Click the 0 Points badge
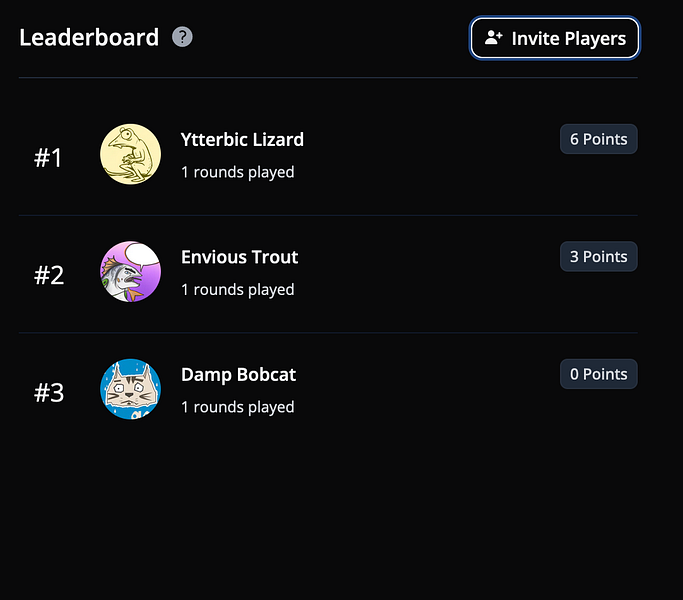Screen dimensions: 683x600 pos(598,374)
